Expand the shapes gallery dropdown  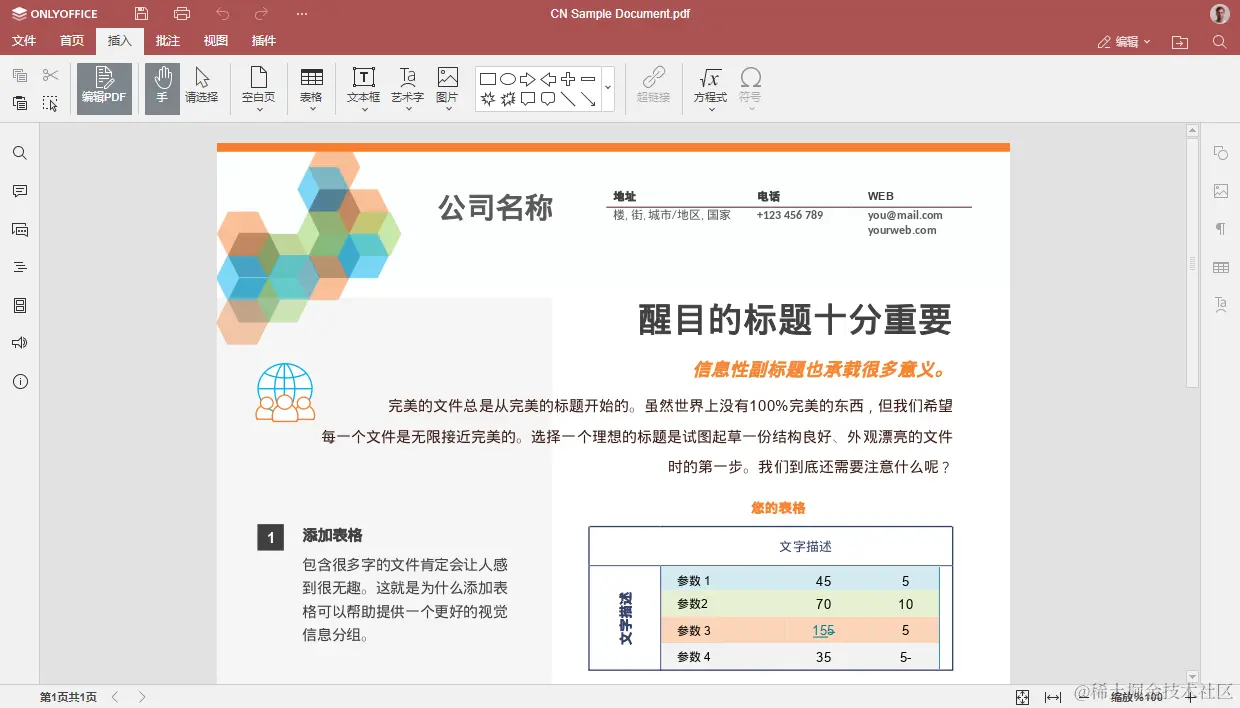tap(608, 88)
